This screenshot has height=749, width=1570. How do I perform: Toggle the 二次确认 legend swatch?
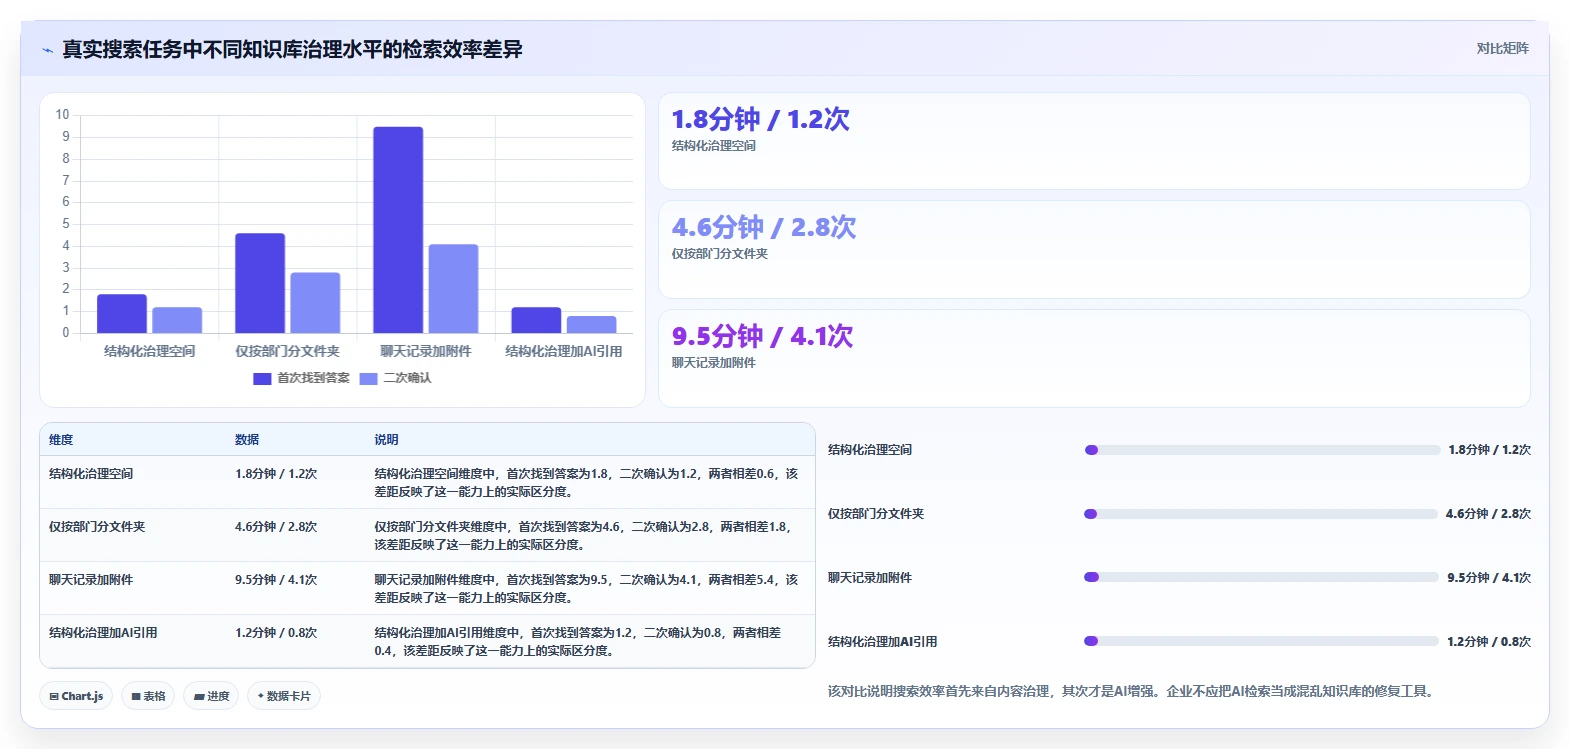(368, 379)
